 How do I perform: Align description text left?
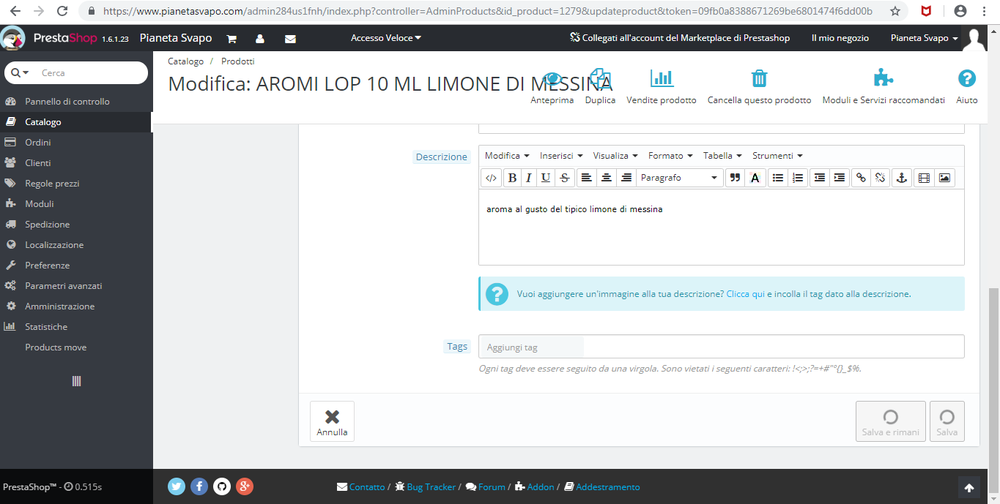point(586,178)
